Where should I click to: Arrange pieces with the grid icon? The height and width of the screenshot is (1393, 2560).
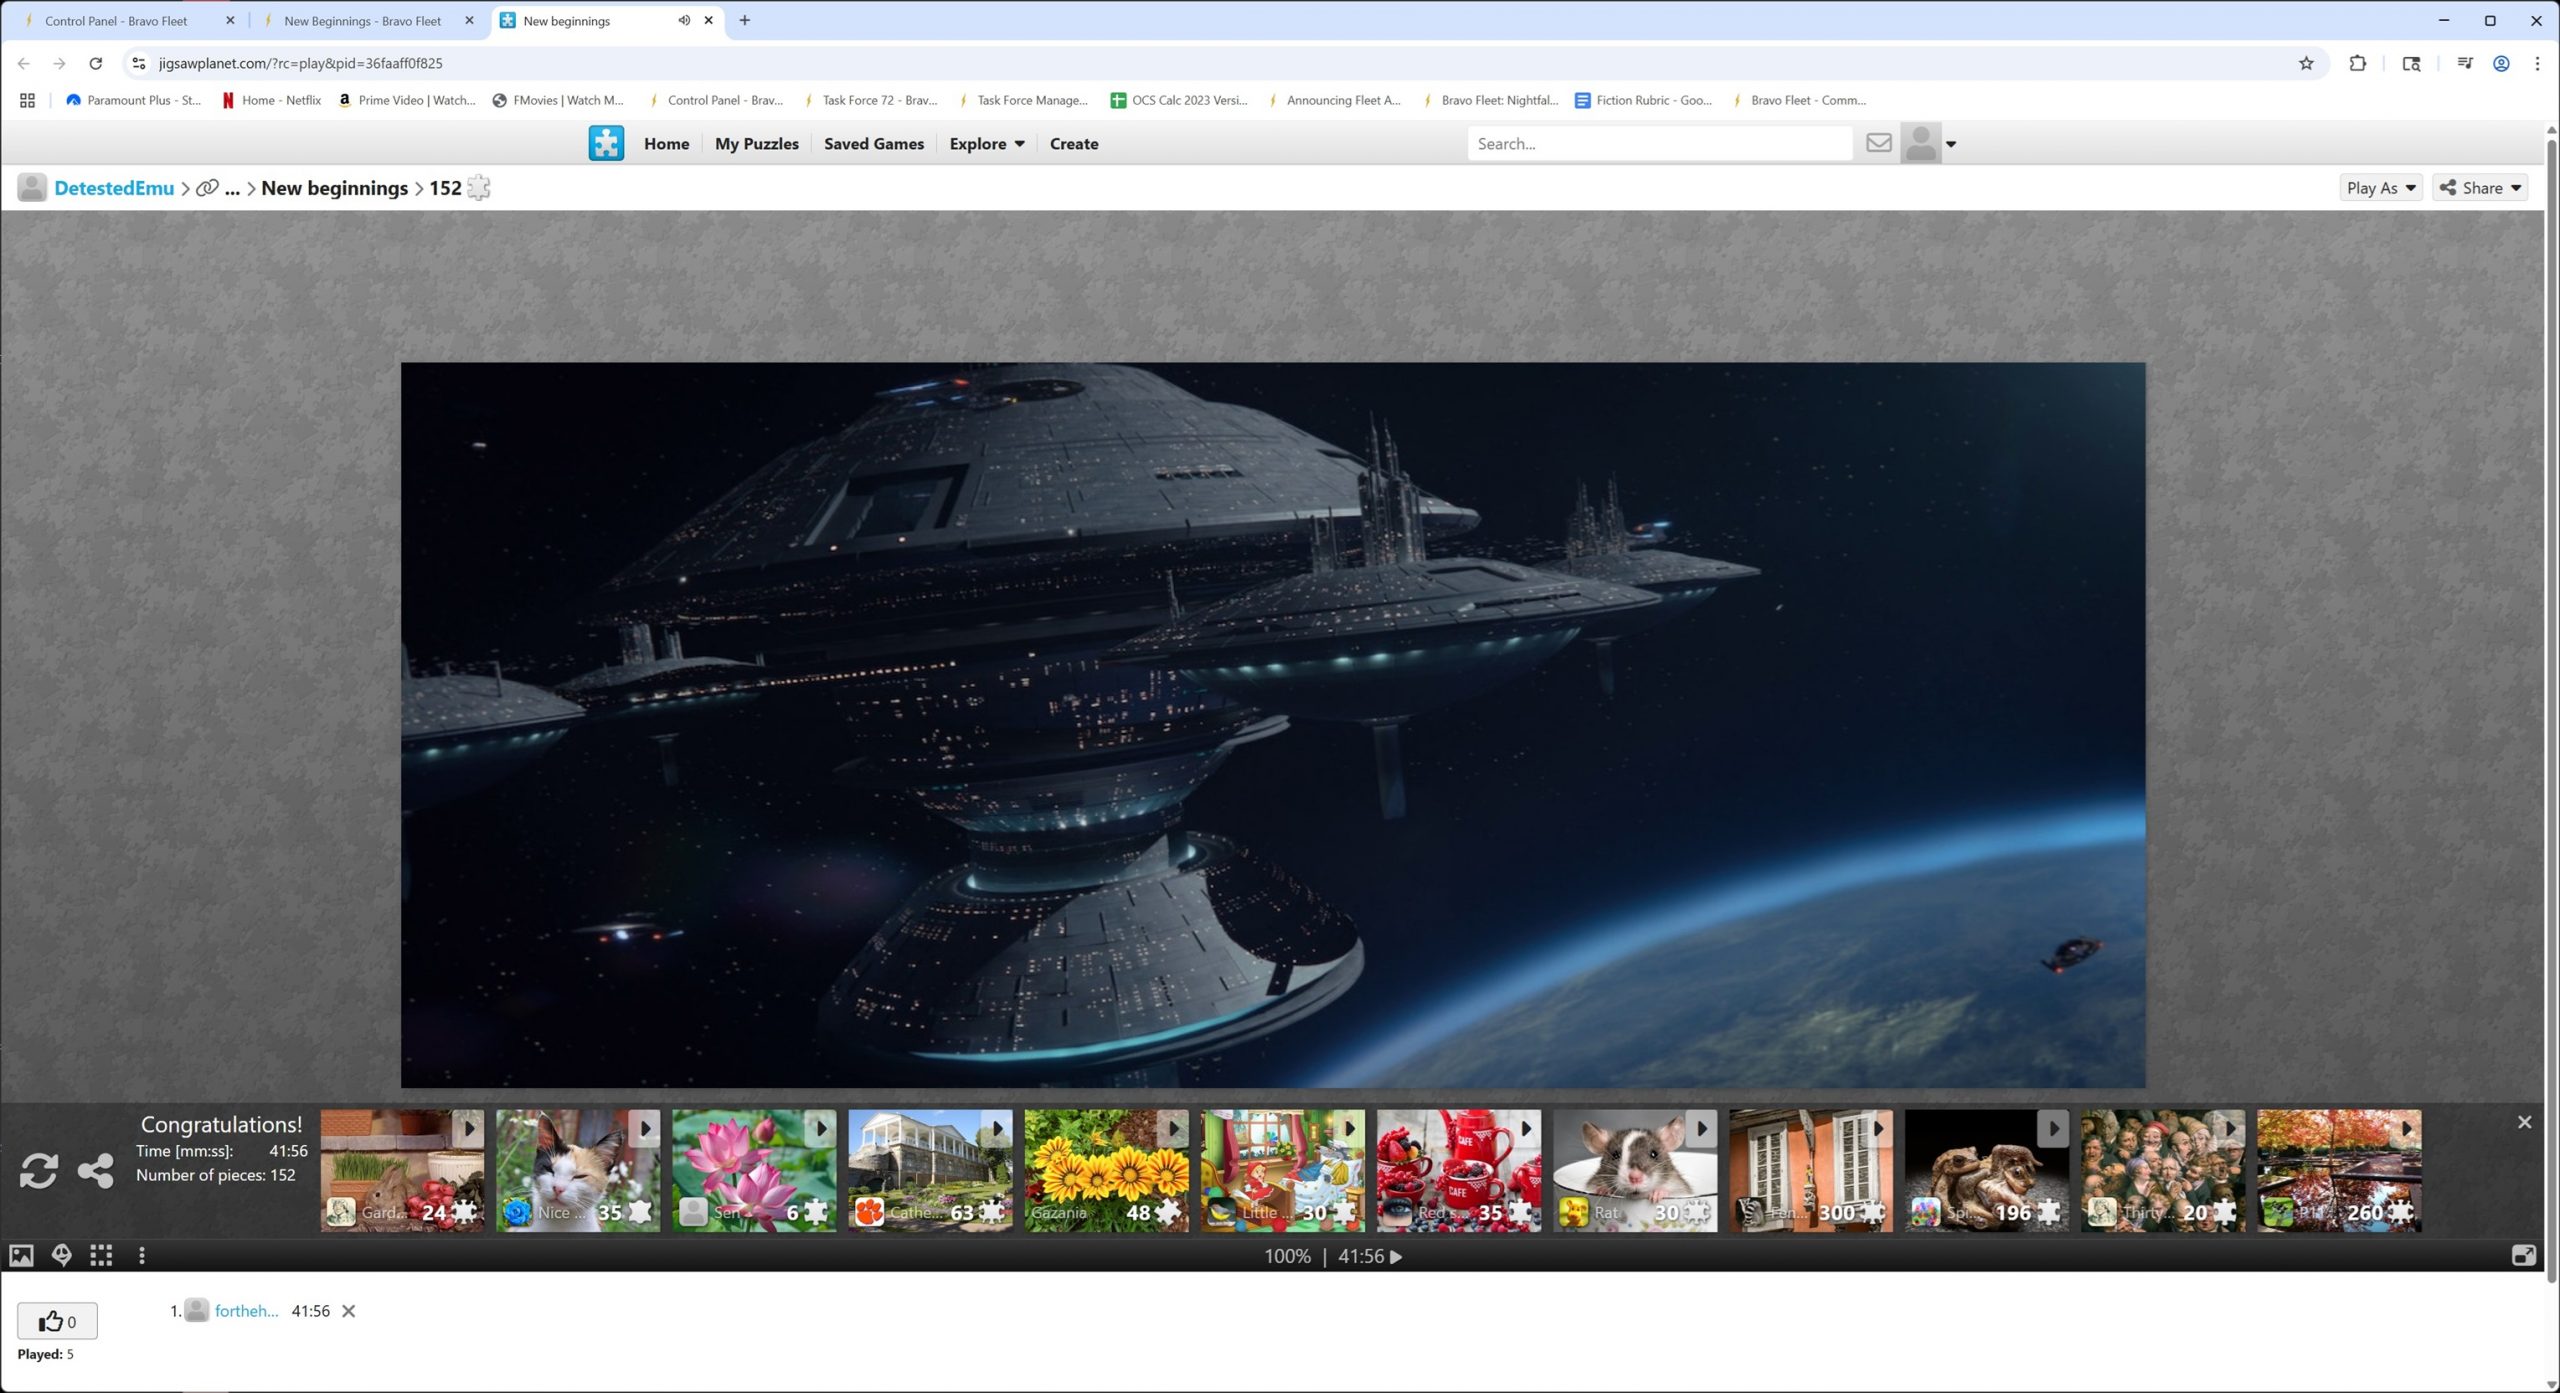101,1255
